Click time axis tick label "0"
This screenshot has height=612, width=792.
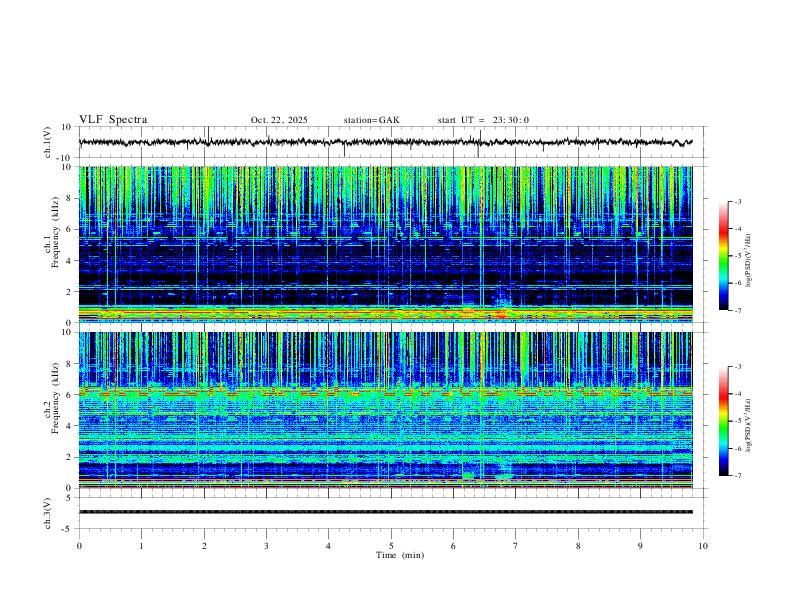(79, 546)
